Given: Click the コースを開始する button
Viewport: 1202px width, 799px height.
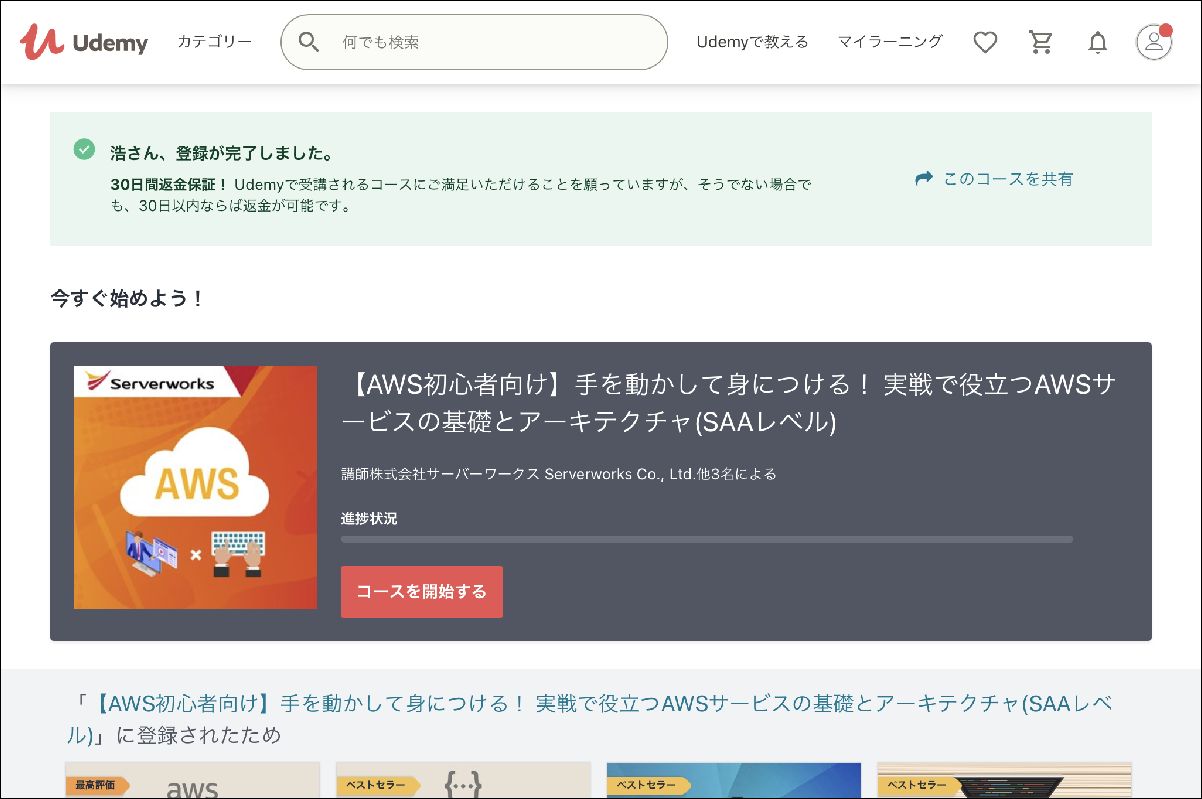Looking at the screenshot, I should pos(422,592).
